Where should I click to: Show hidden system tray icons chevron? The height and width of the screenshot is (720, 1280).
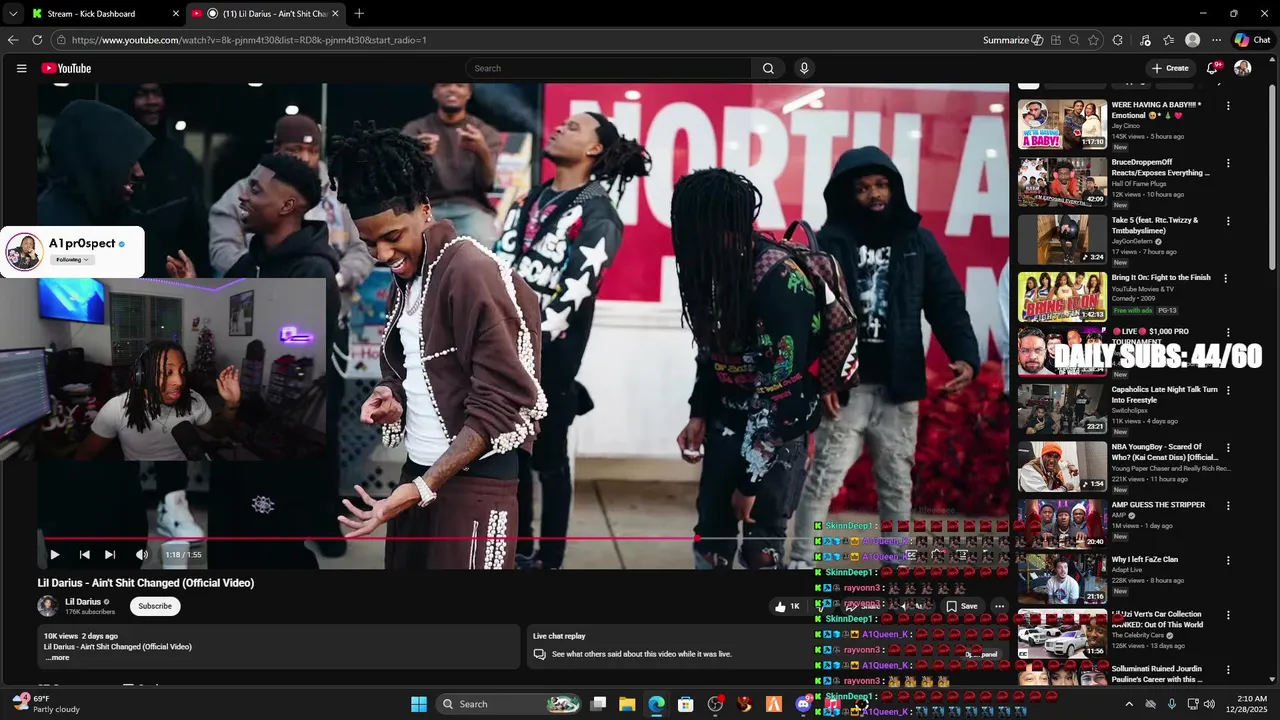tap(1129, 704)
